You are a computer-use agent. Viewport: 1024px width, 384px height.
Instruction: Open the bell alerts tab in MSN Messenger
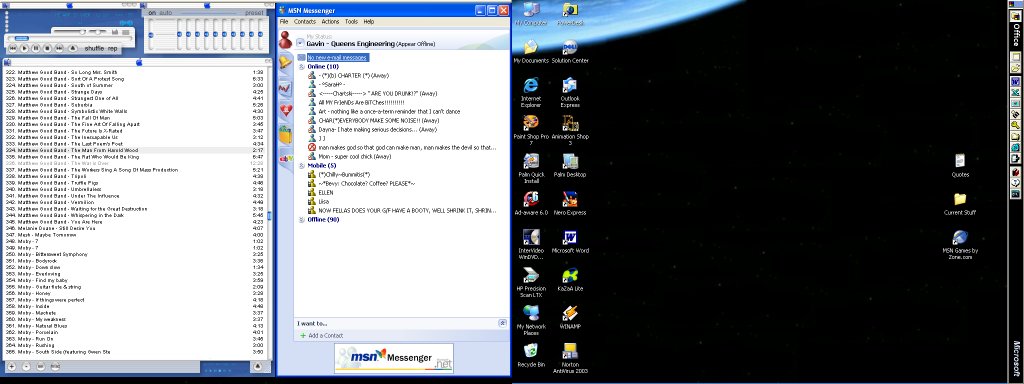pos(285,62)
